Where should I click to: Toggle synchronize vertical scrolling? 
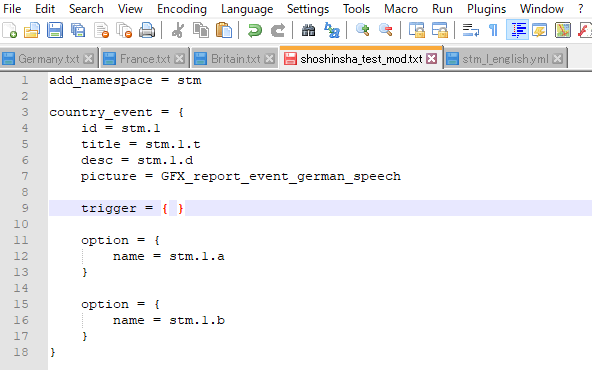click(x=417, y=30)
